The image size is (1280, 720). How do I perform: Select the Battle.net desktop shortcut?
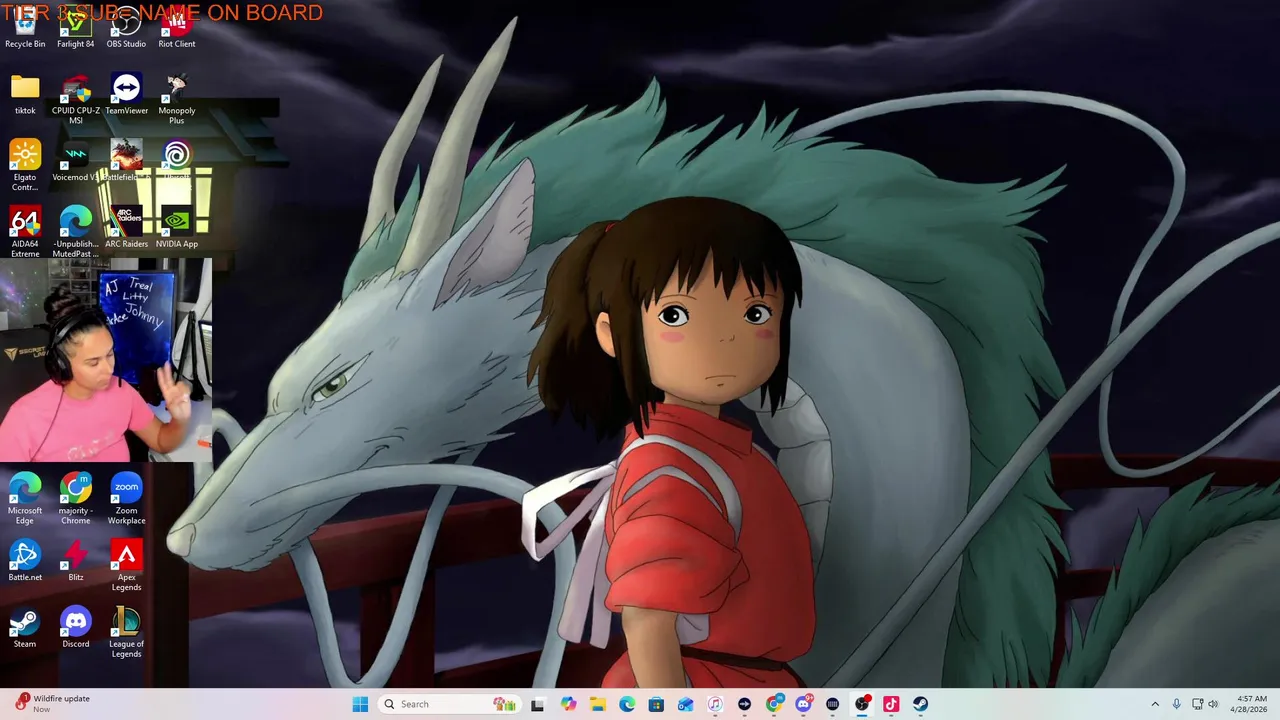(25, 561)
